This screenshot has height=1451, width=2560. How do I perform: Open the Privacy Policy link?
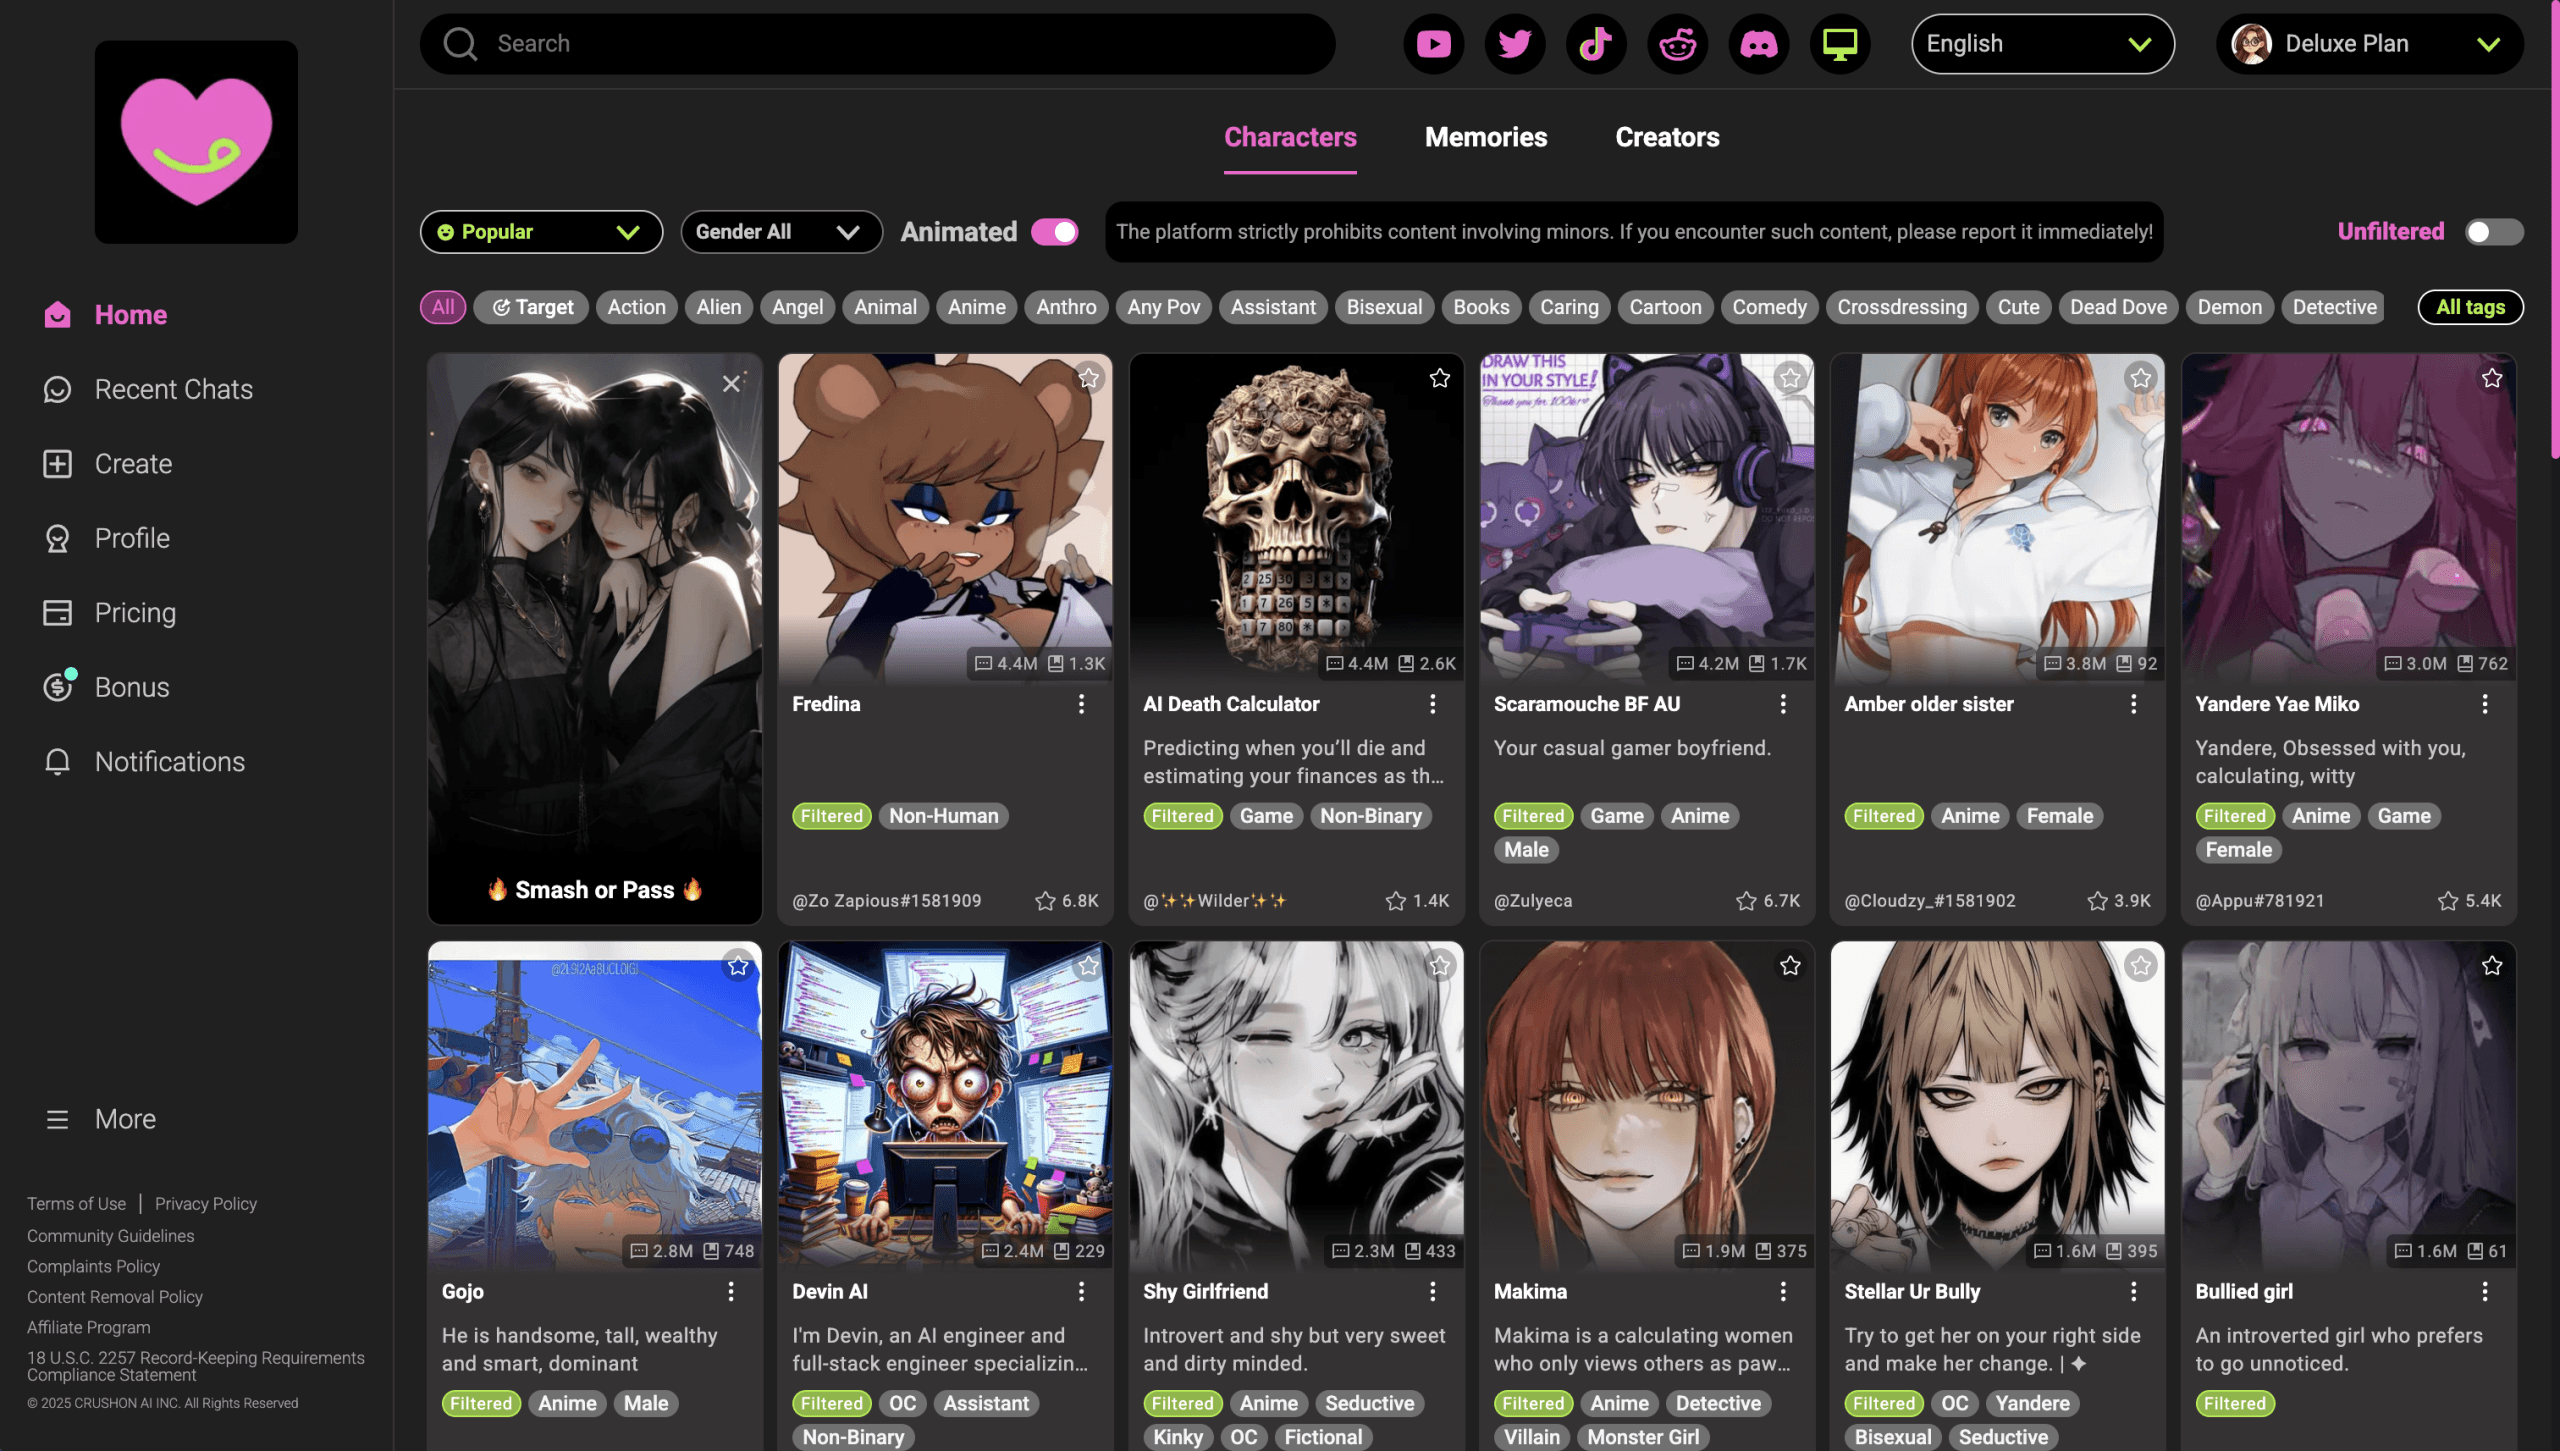(205, 1204)
